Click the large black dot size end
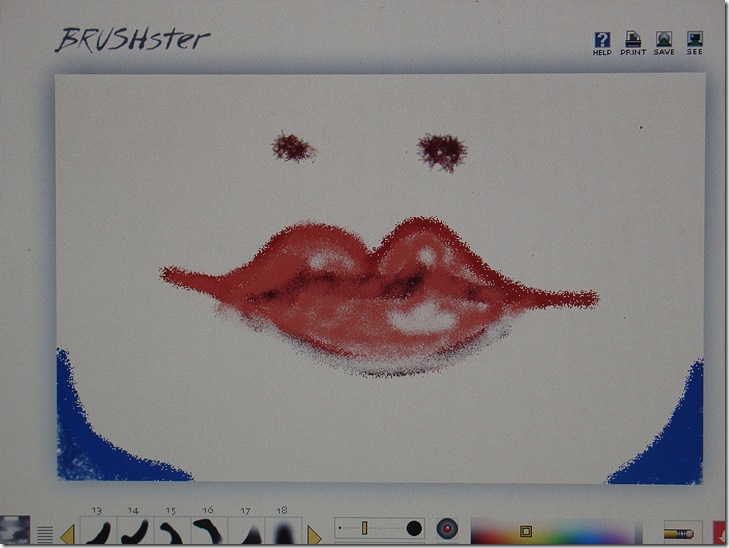 [x=414, y=528]
